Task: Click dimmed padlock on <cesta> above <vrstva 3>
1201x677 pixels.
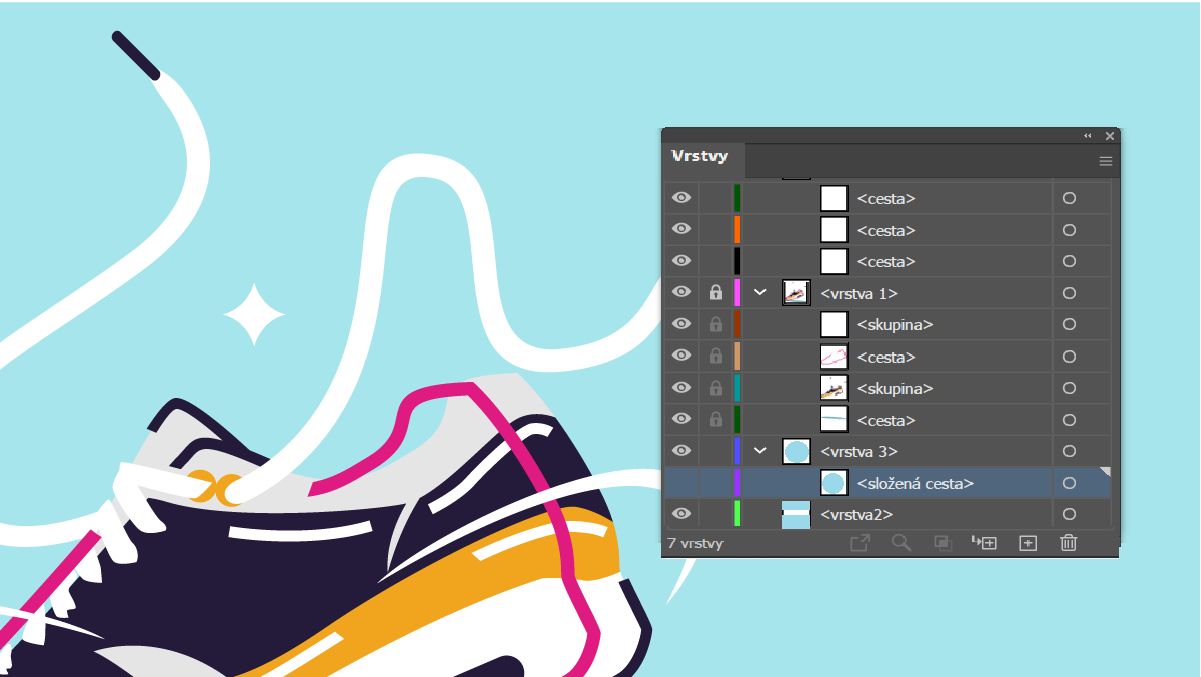Action: point(715,420)
